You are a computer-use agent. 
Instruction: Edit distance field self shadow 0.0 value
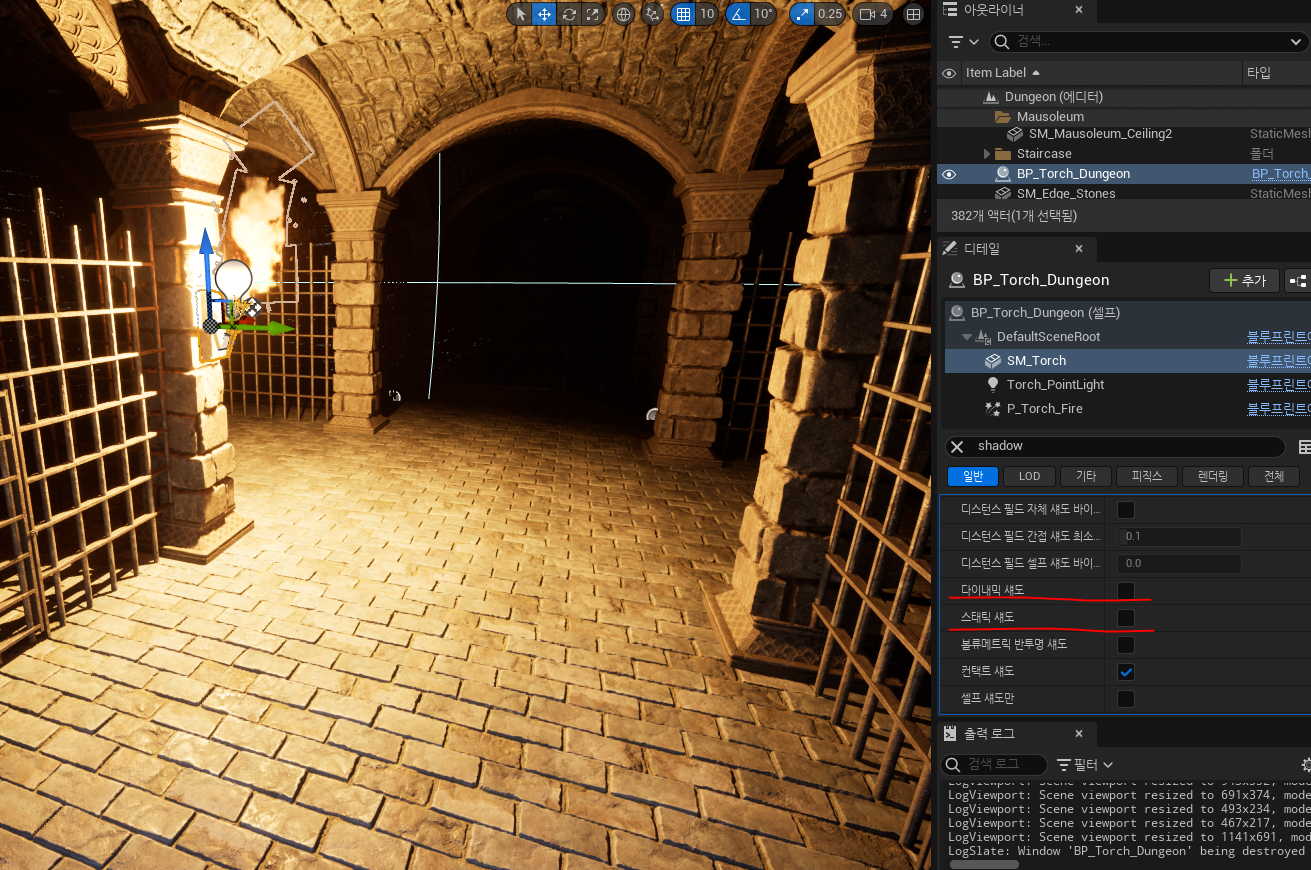(x=1179, y=563)
